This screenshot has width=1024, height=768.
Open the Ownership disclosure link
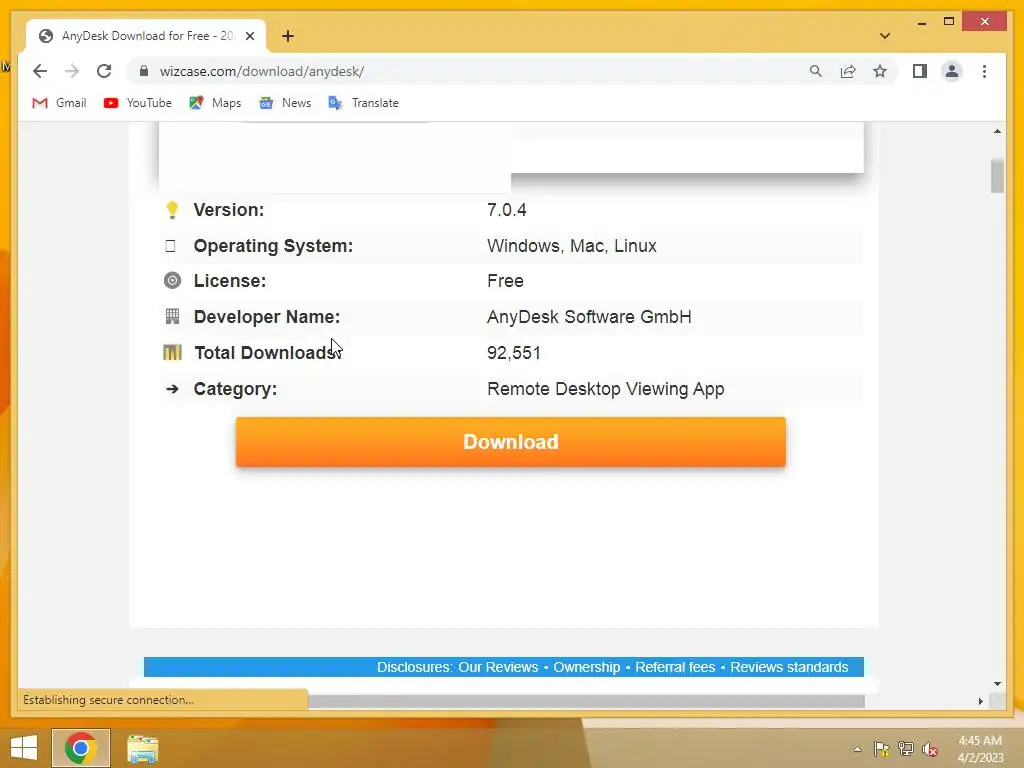(586, 667)
